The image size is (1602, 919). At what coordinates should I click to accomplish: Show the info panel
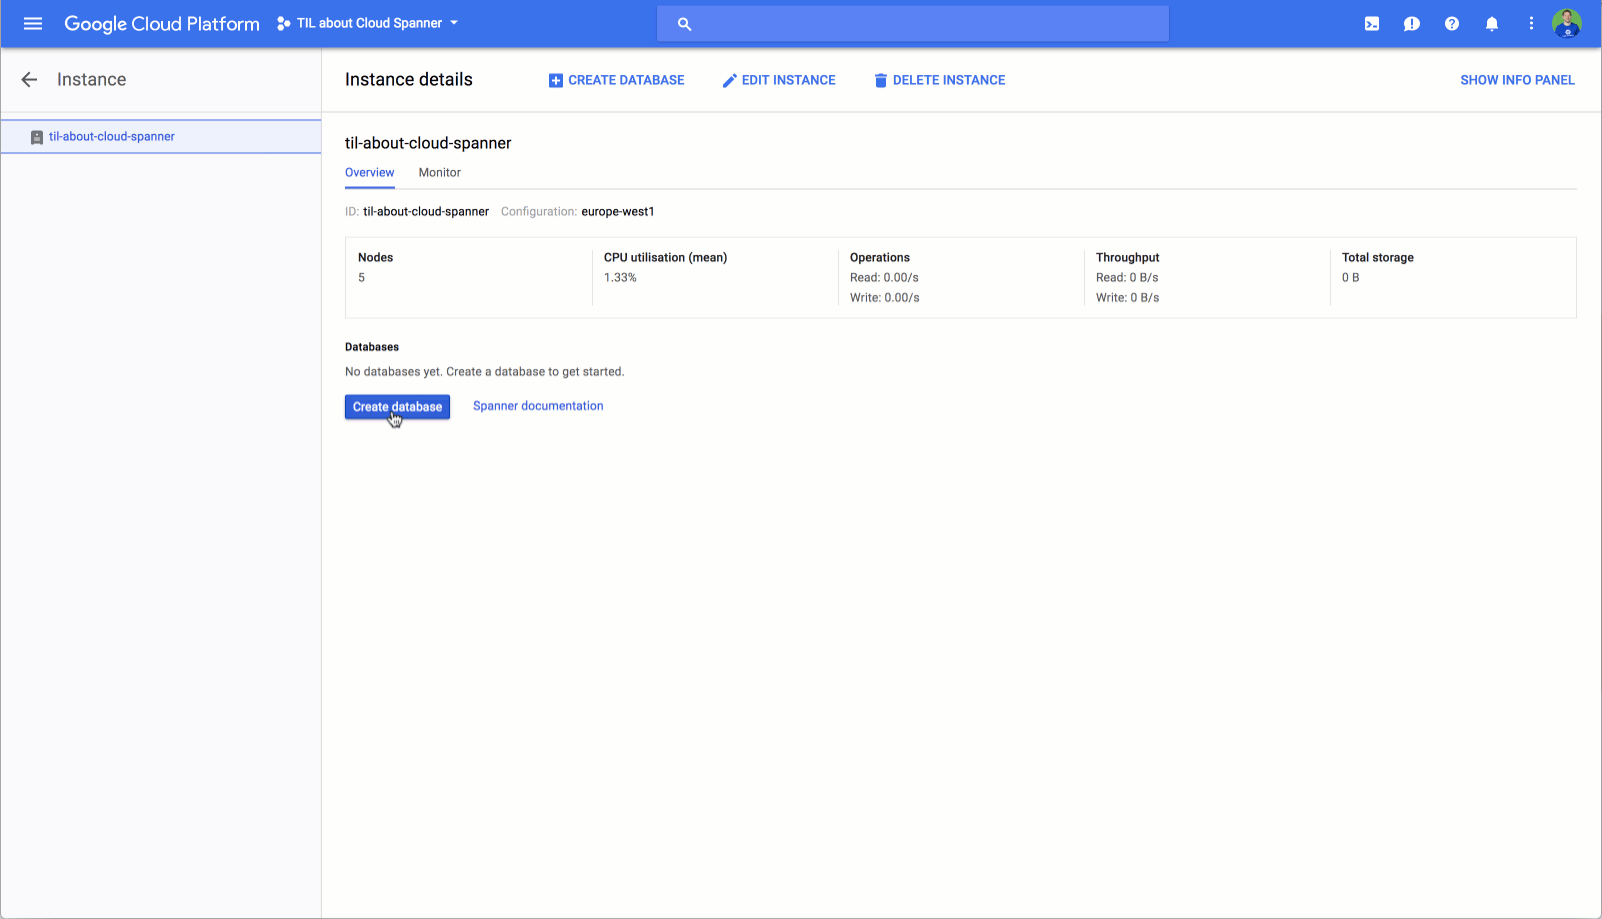coord(1517,80)
